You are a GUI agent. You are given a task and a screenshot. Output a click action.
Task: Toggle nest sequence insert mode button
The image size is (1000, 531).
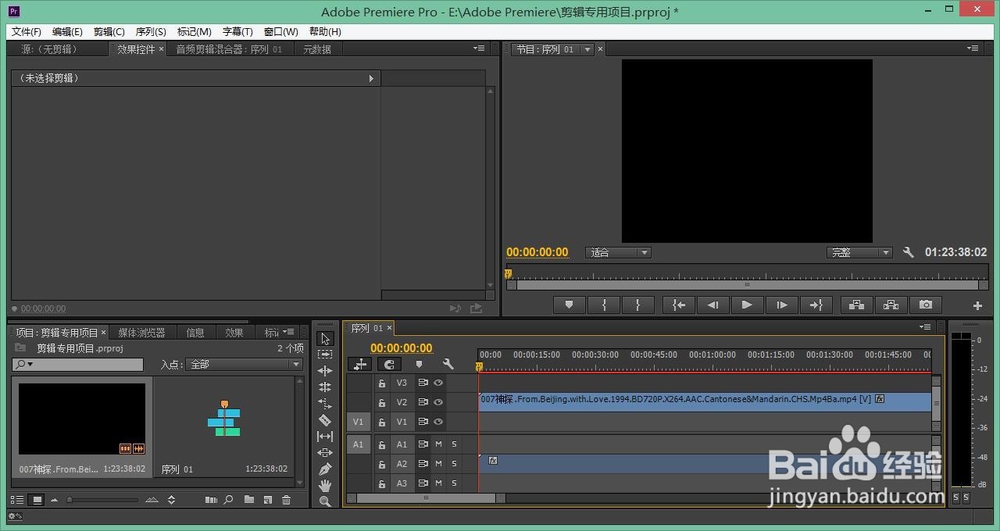click(360, 364)
